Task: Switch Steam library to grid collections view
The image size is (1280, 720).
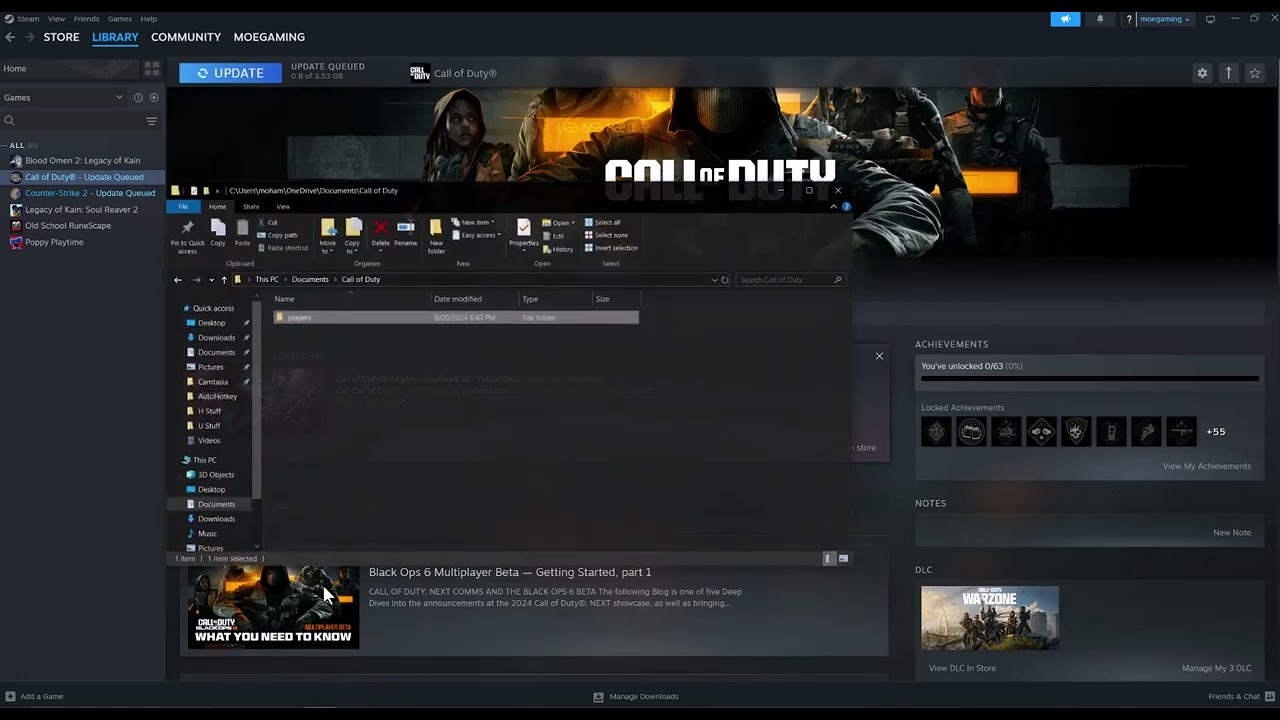Action: tap(152, 68)
